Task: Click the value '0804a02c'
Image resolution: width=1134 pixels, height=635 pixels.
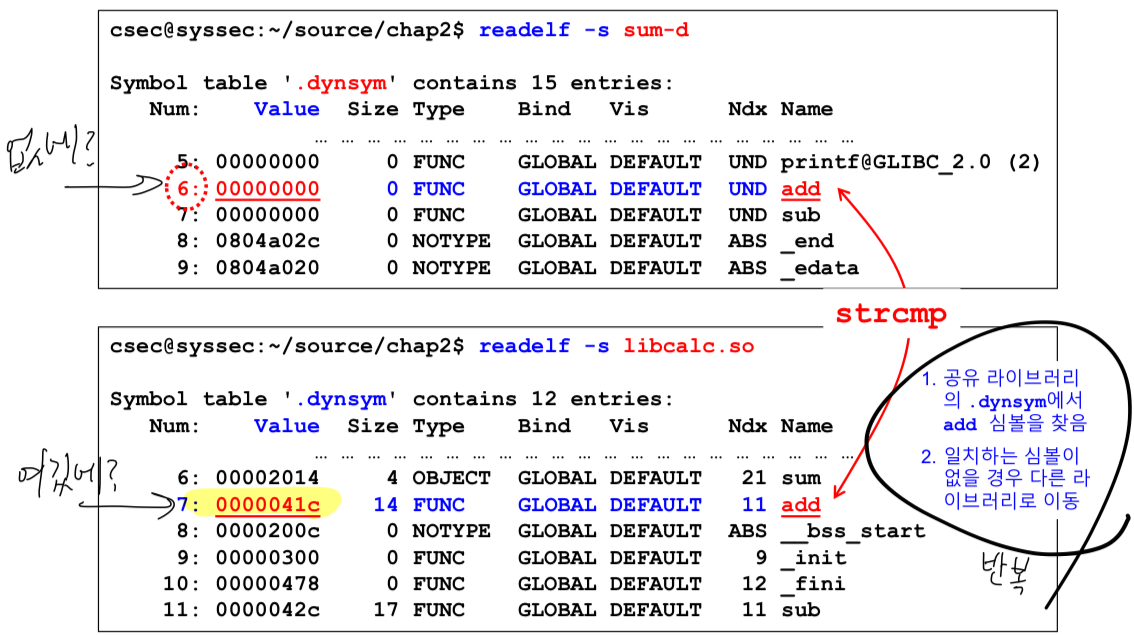Action: tap(268, 241)
